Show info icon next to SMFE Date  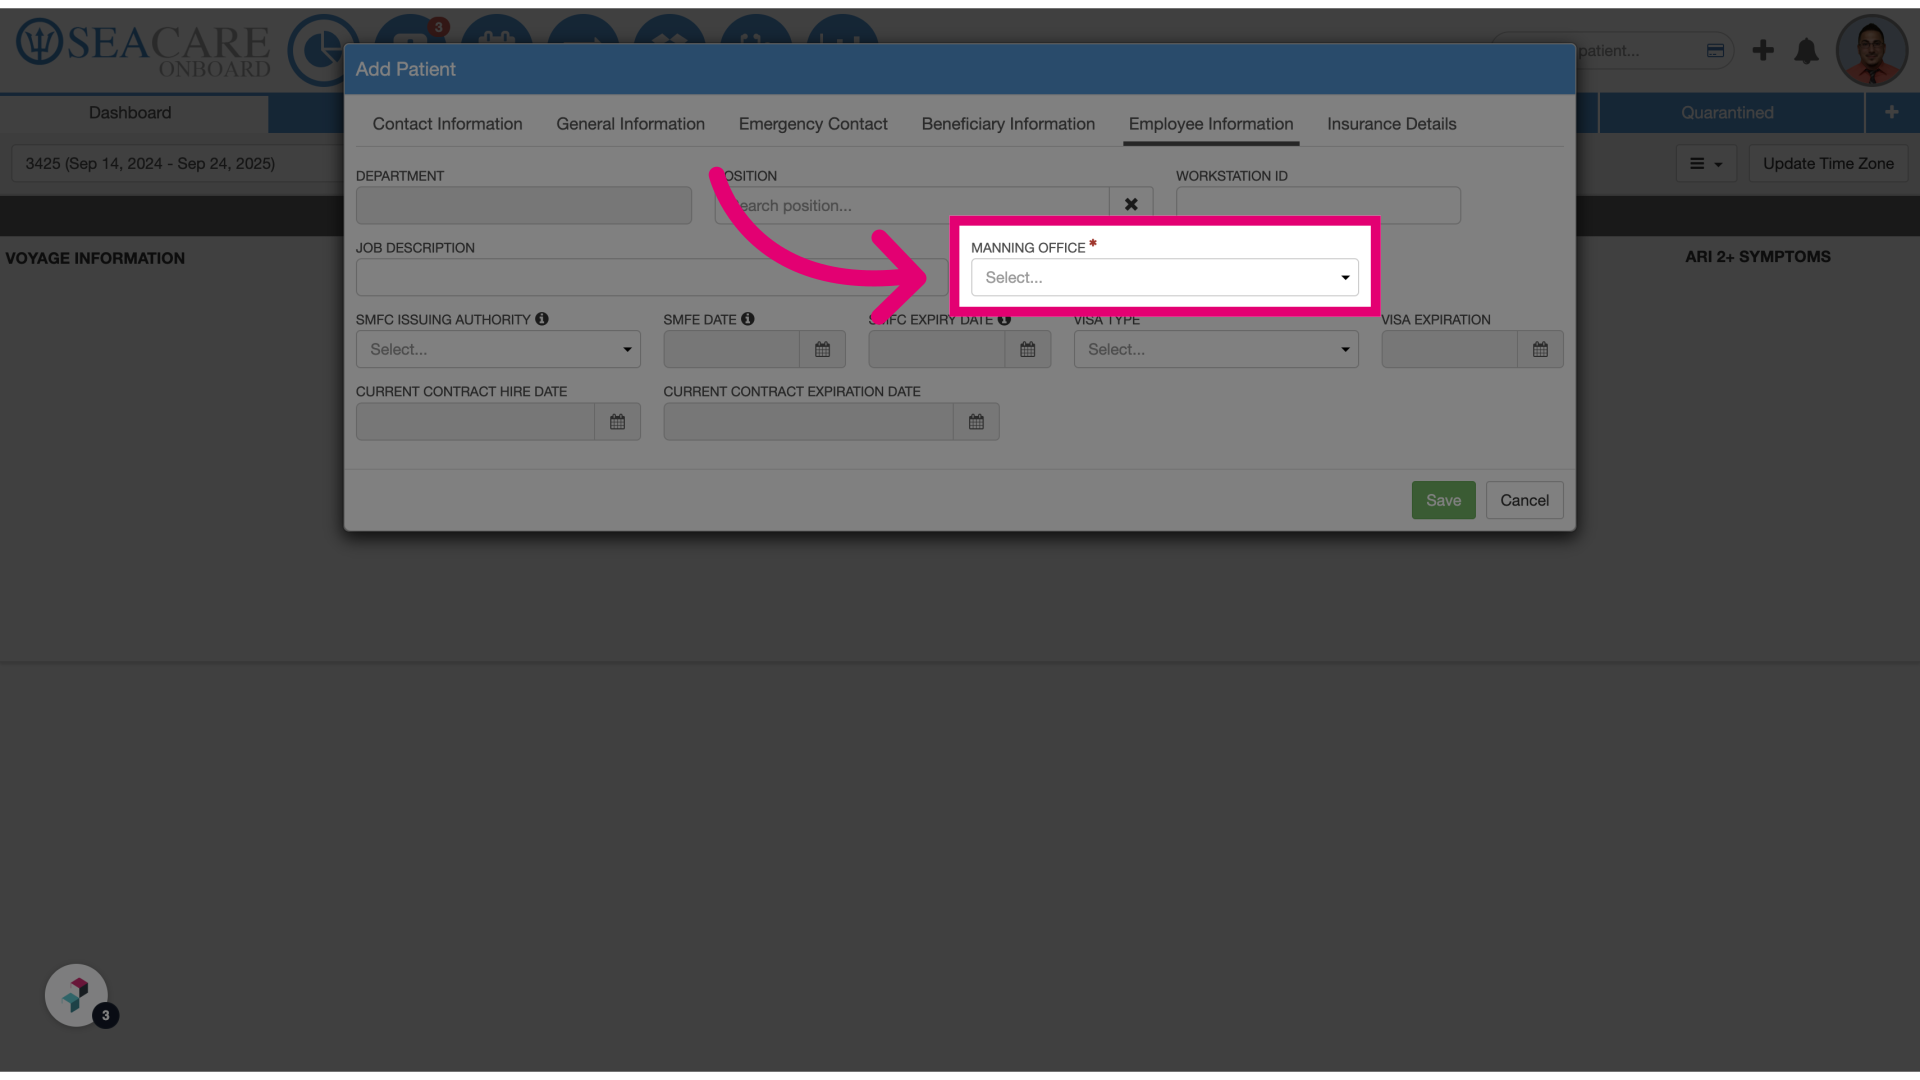[748, 319]
